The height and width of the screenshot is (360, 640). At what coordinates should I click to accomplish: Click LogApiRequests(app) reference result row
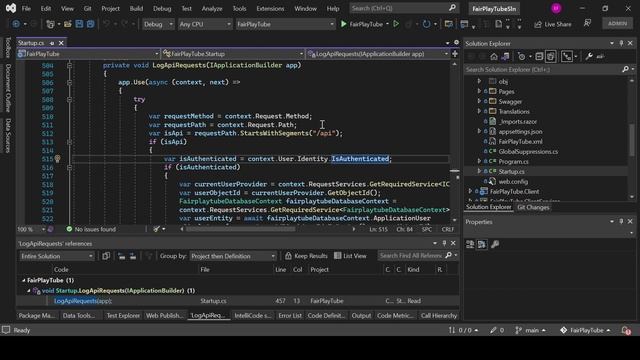pyautogui.click(x=238, y=301)
